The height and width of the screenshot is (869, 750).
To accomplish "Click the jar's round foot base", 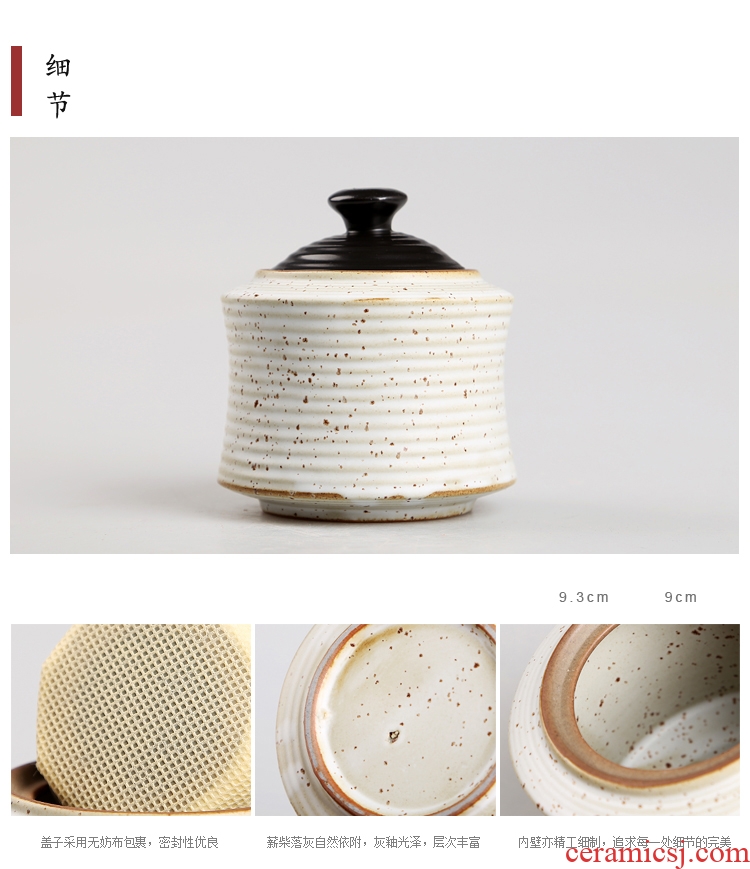I will coord(368,507).
